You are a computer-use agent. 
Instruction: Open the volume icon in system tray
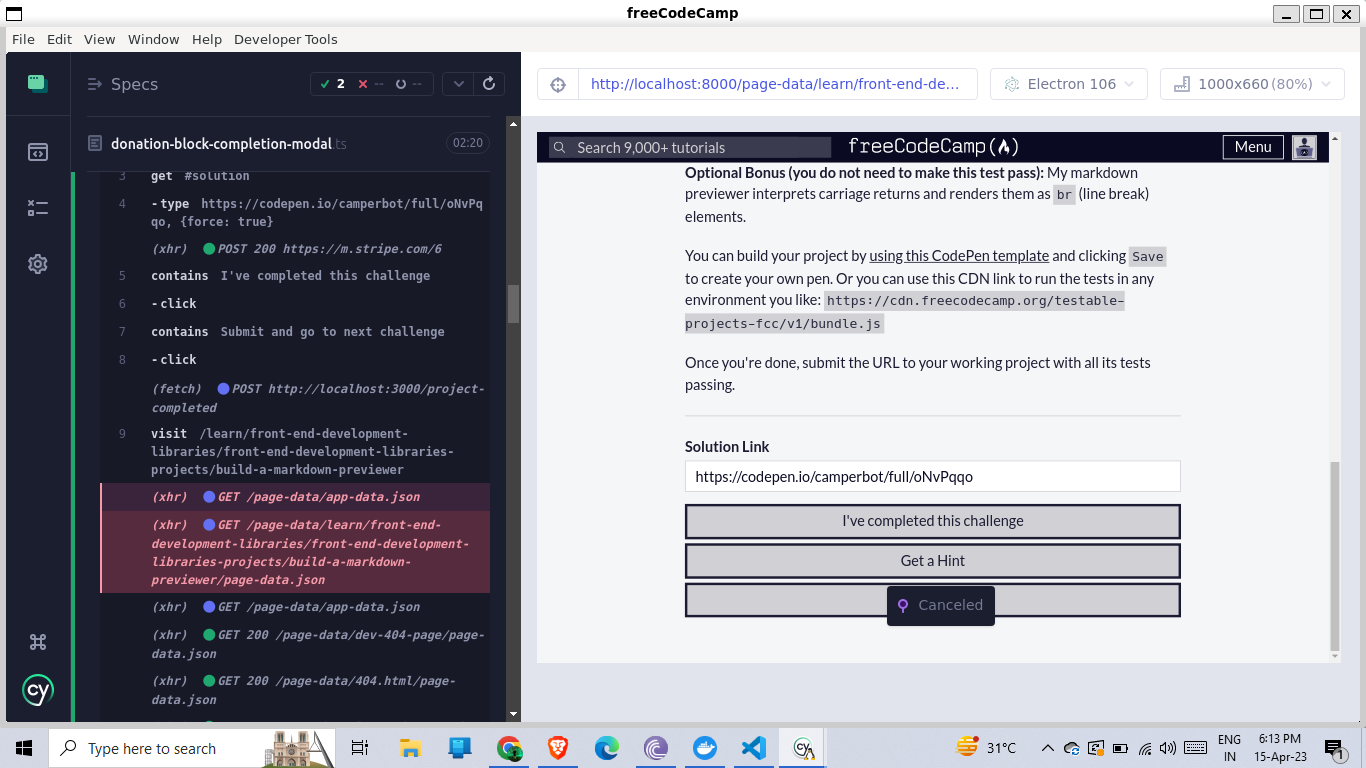tap(1168, 748)
